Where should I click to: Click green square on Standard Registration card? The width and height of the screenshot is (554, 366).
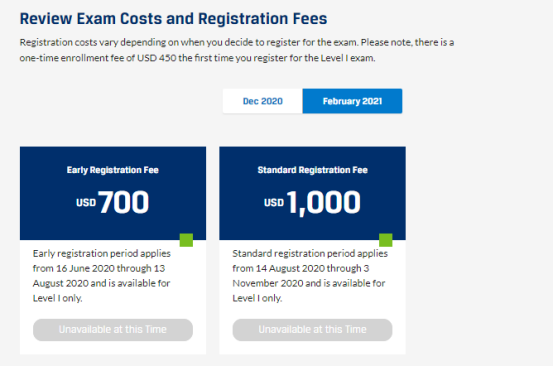(385, 240)
